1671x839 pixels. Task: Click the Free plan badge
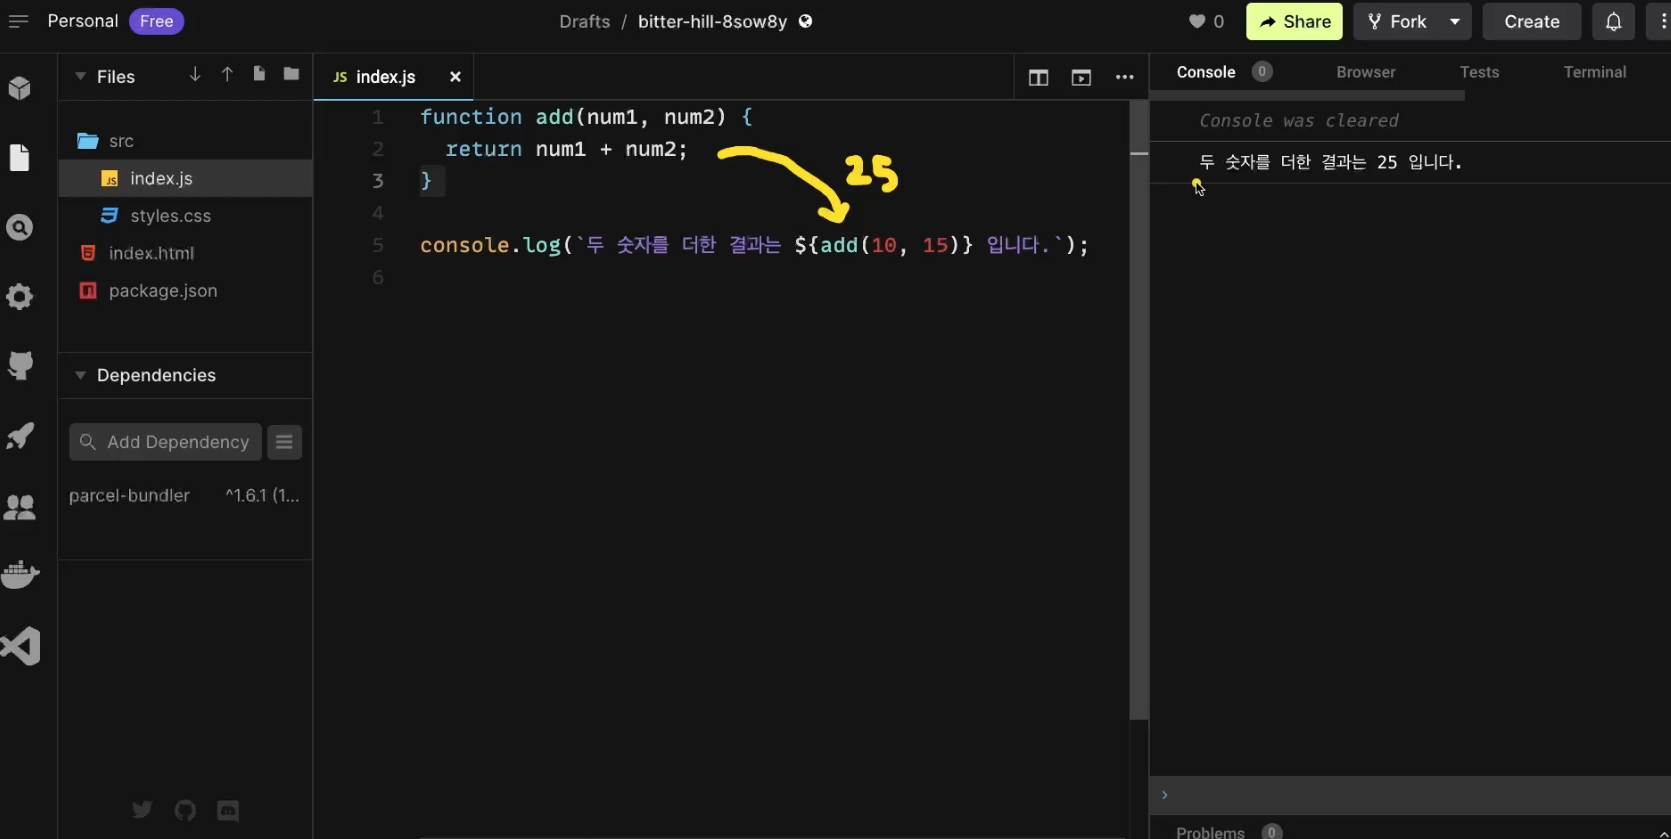(156, 21)
